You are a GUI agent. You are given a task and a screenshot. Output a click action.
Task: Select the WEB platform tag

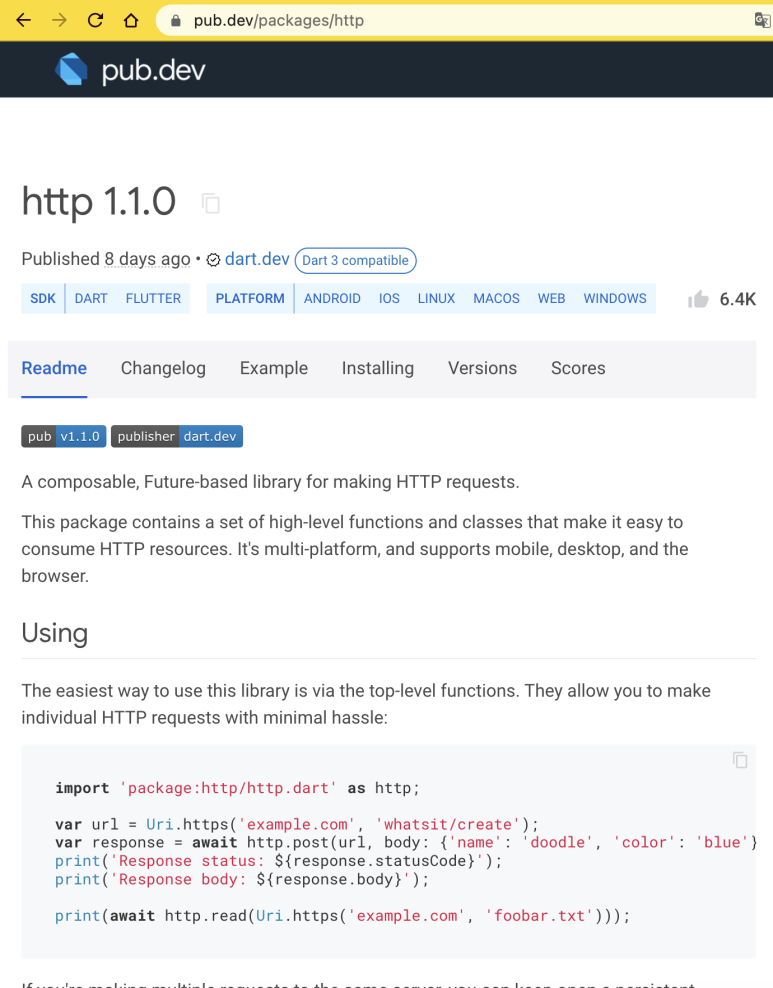551,299
